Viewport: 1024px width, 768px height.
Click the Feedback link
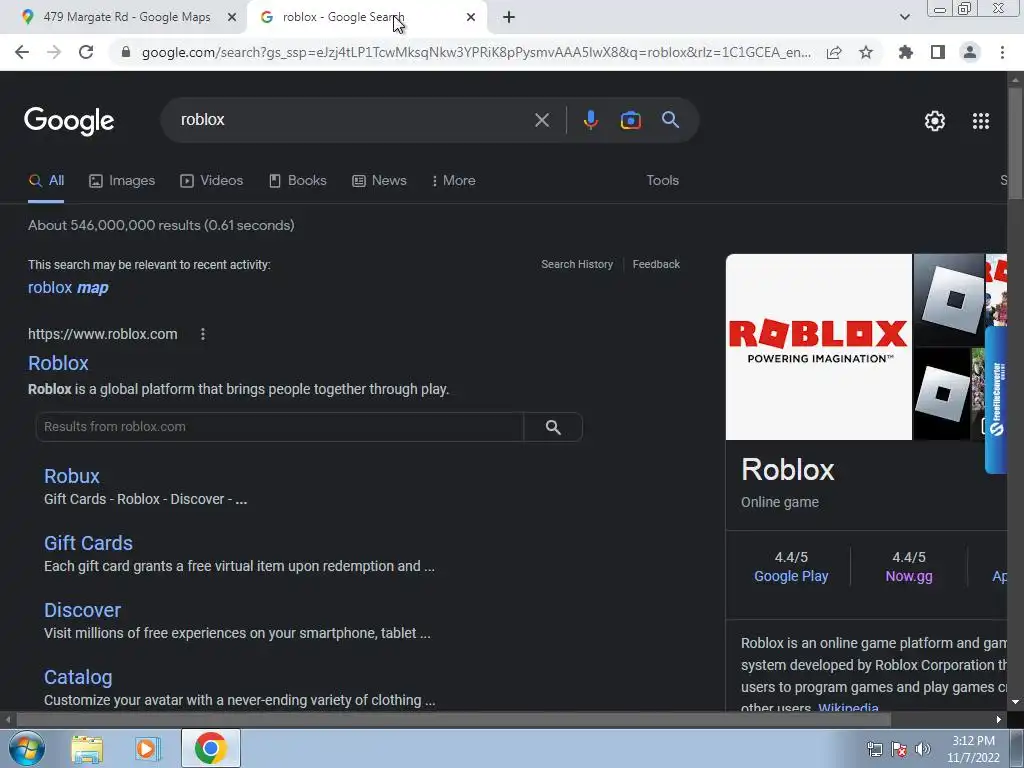pos(656,264)
